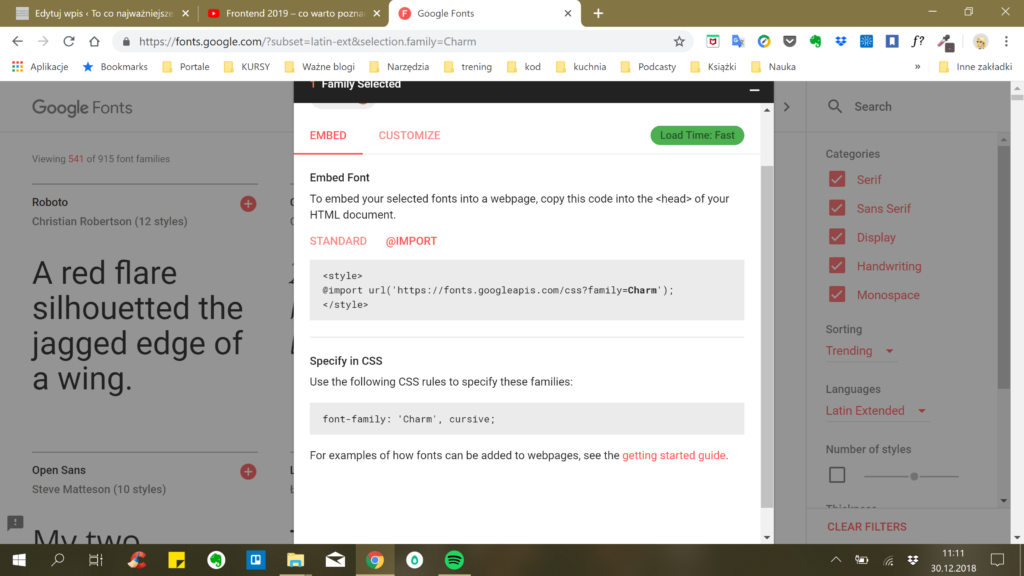Open the feedback icon at bottom left

coord(15,523)
